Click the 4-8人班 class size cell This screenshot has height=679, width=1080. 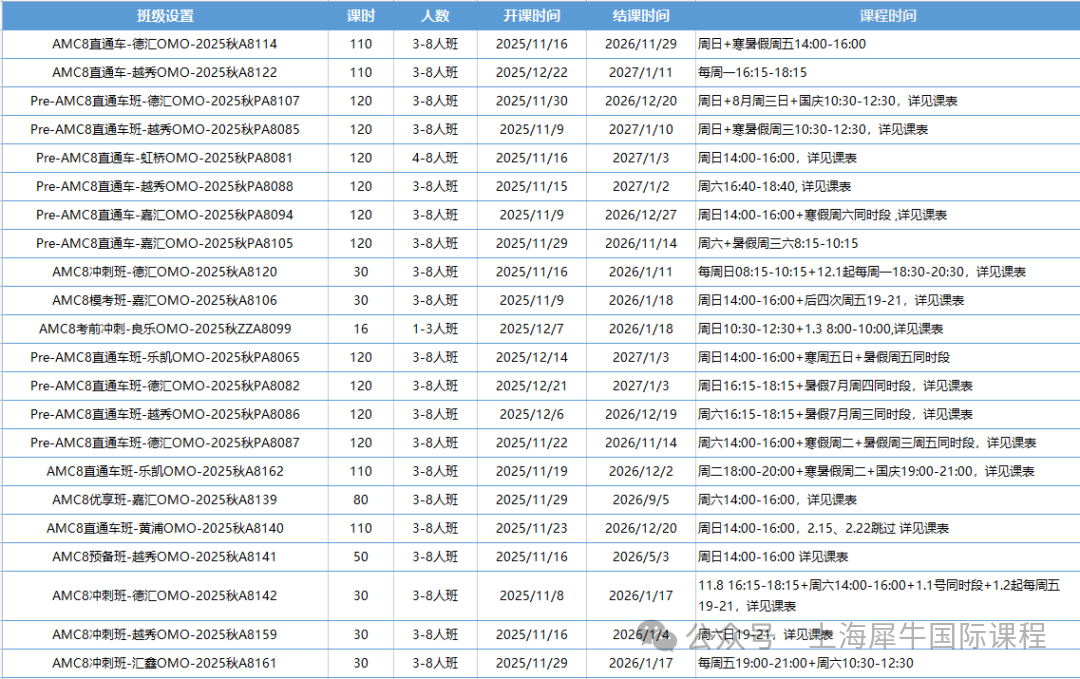click(436, 158)
